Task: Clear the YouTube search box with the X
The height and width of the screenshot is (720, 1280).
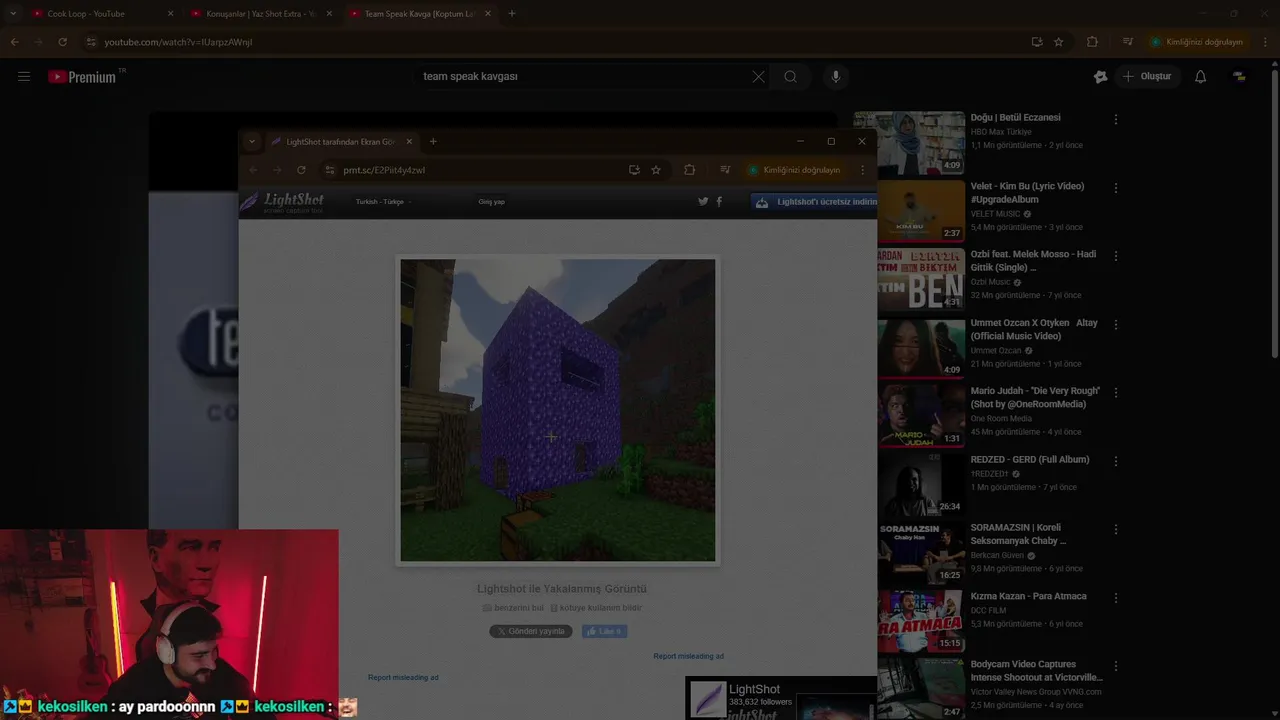Action: tap(758, 76)
